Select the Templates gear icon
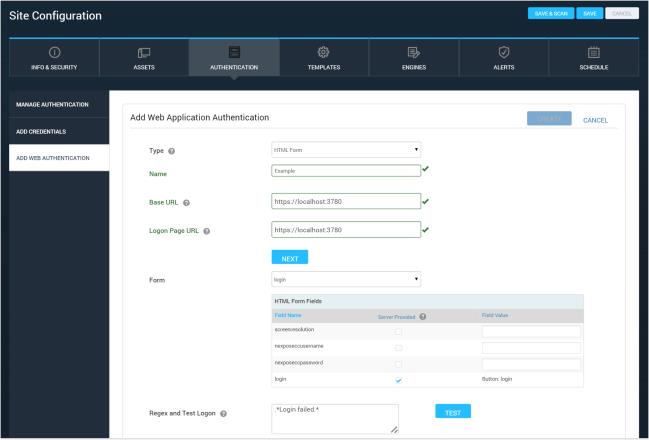649x440 pixels. 324,52
